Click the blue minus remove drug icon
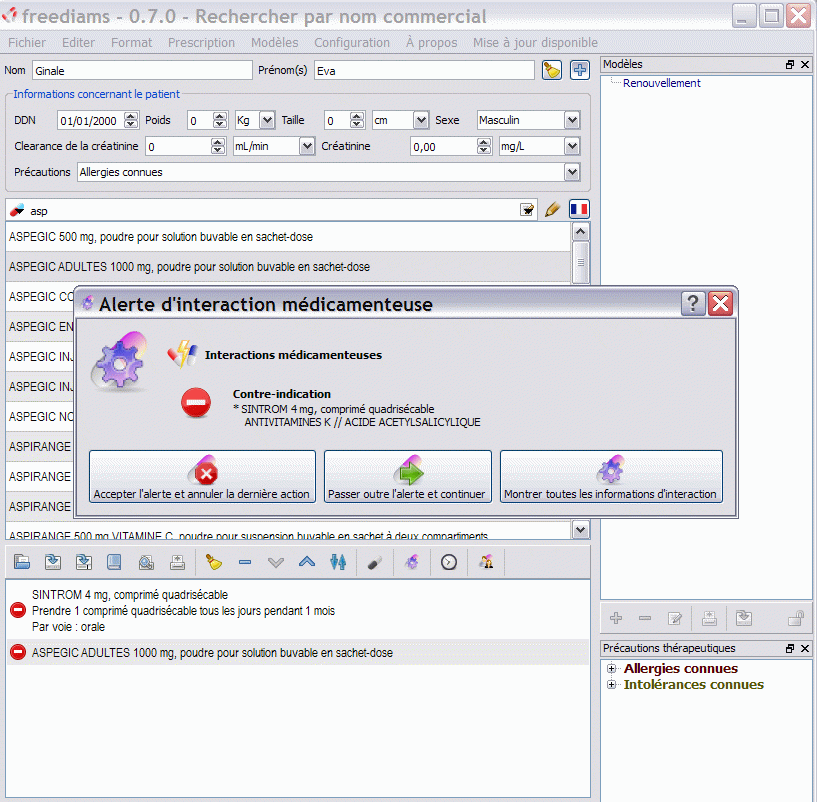Image resolution: width=817 pixels, height=802 pixels. 245,562
